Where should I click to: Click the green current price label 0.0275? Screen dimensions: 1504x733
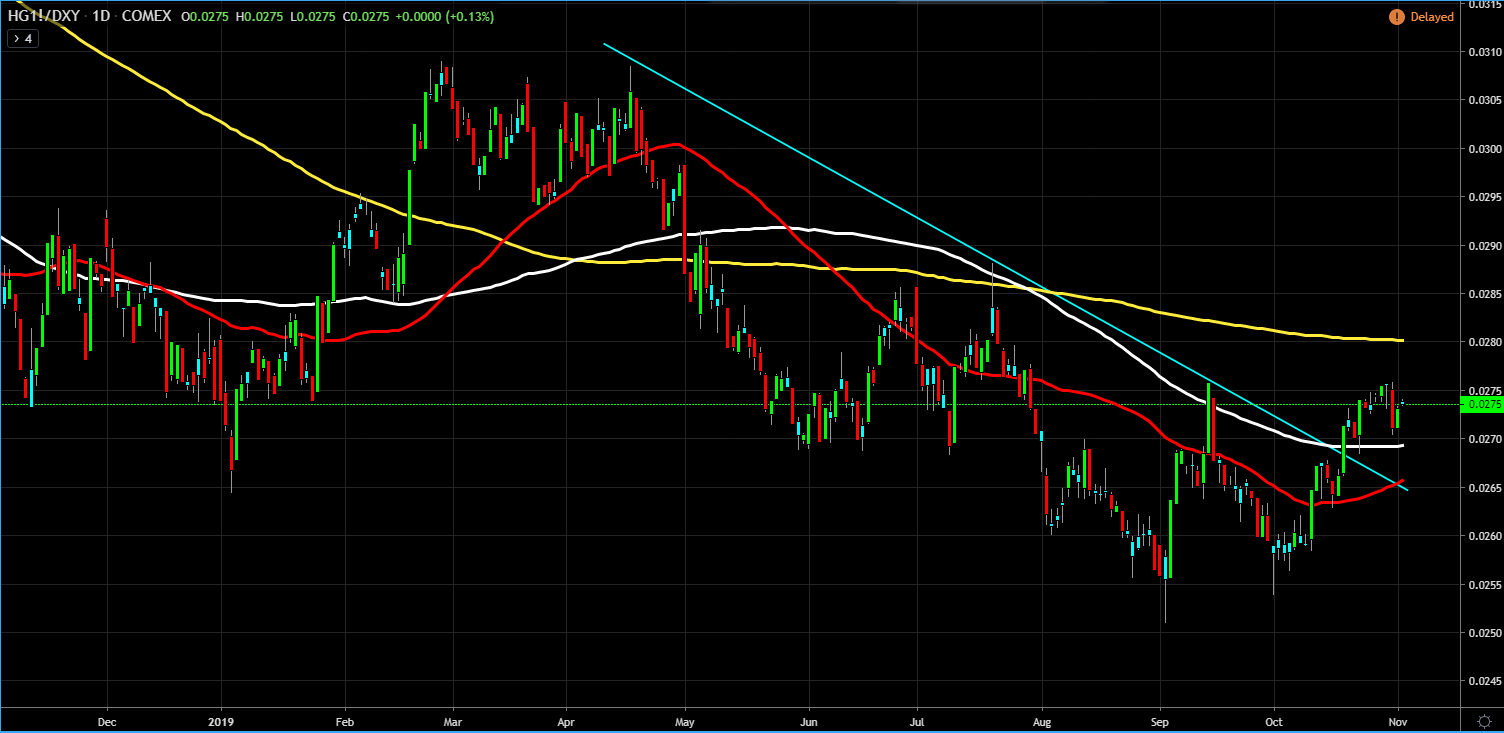click(1480, 404)
